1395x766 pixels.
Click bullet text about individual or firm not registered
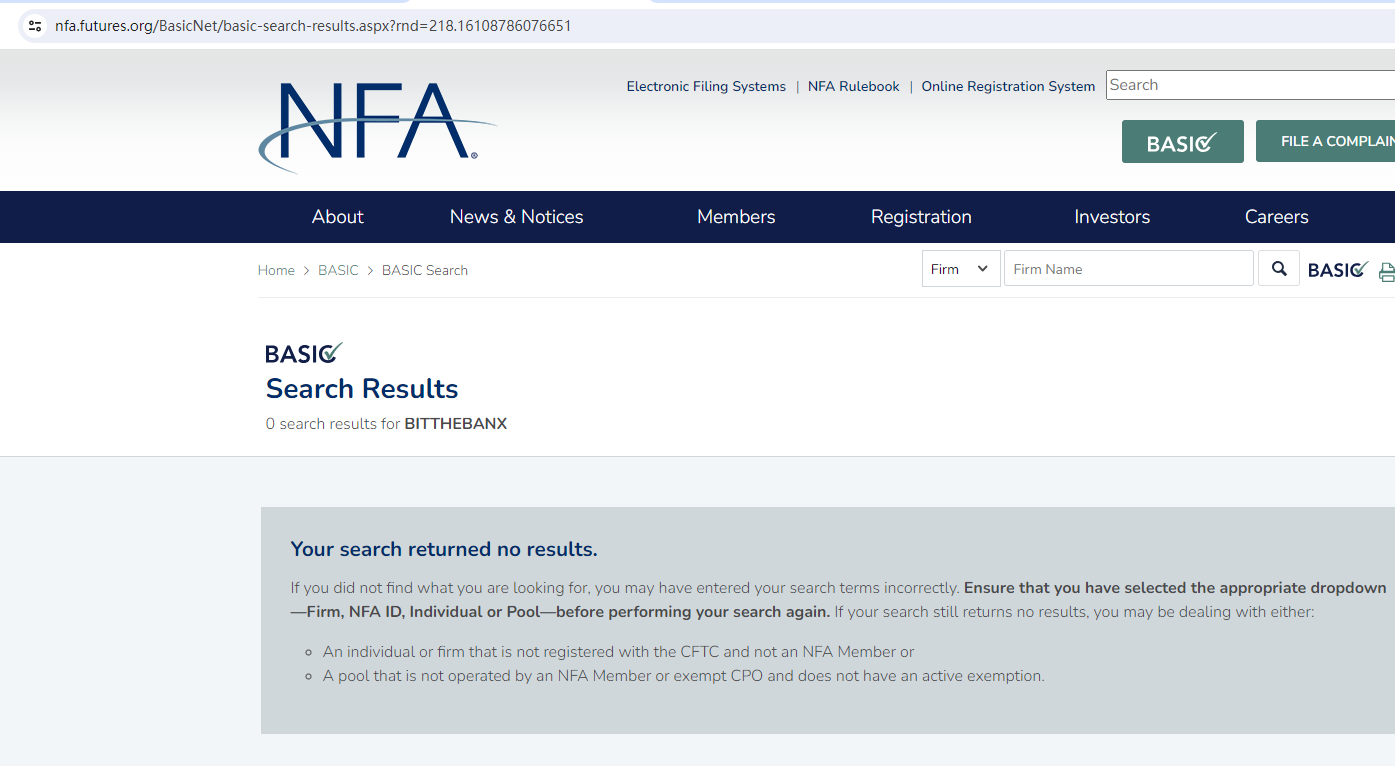point(618,652)
